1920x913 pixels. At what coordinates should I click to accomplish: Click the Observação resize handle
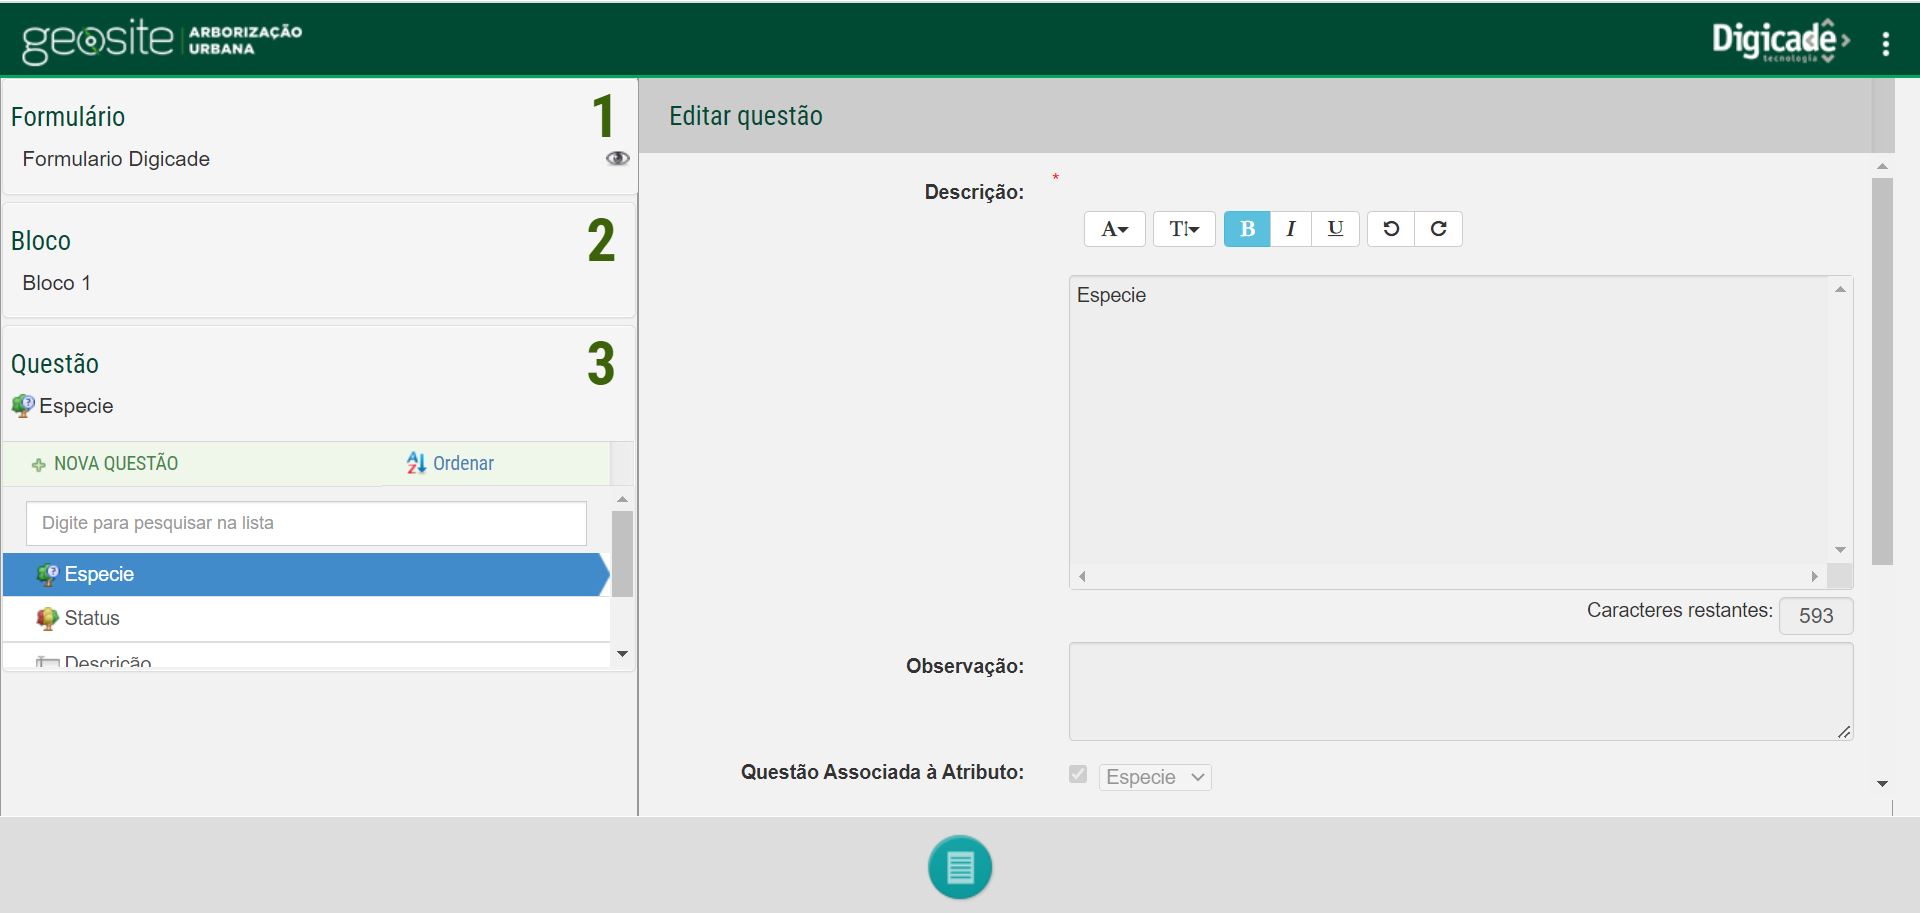coord(1844,732)
